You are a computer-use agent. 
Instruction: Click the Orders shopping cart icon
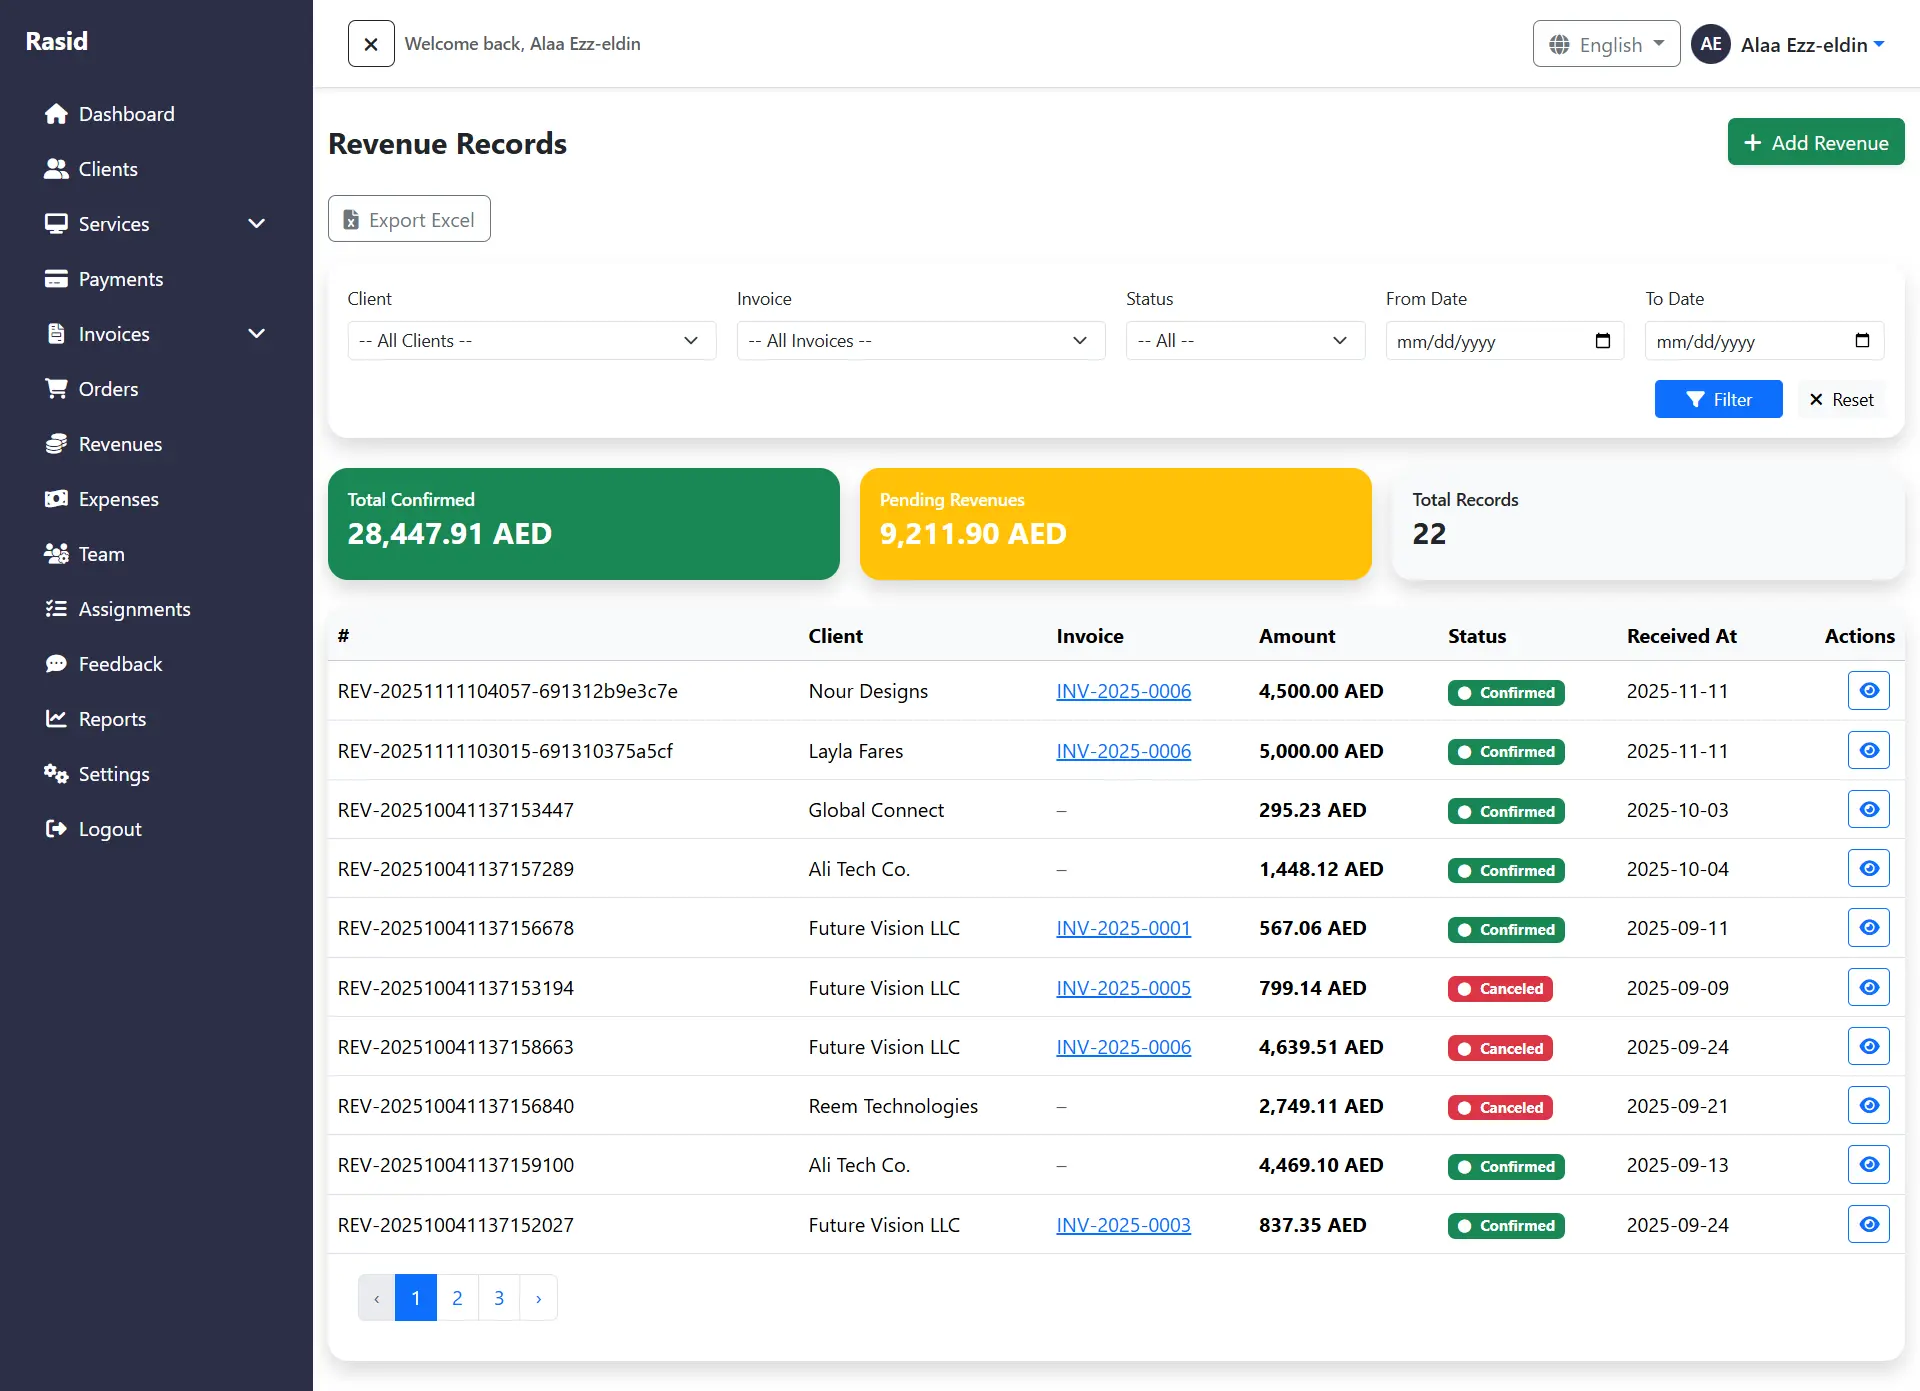tap(56, 389)
